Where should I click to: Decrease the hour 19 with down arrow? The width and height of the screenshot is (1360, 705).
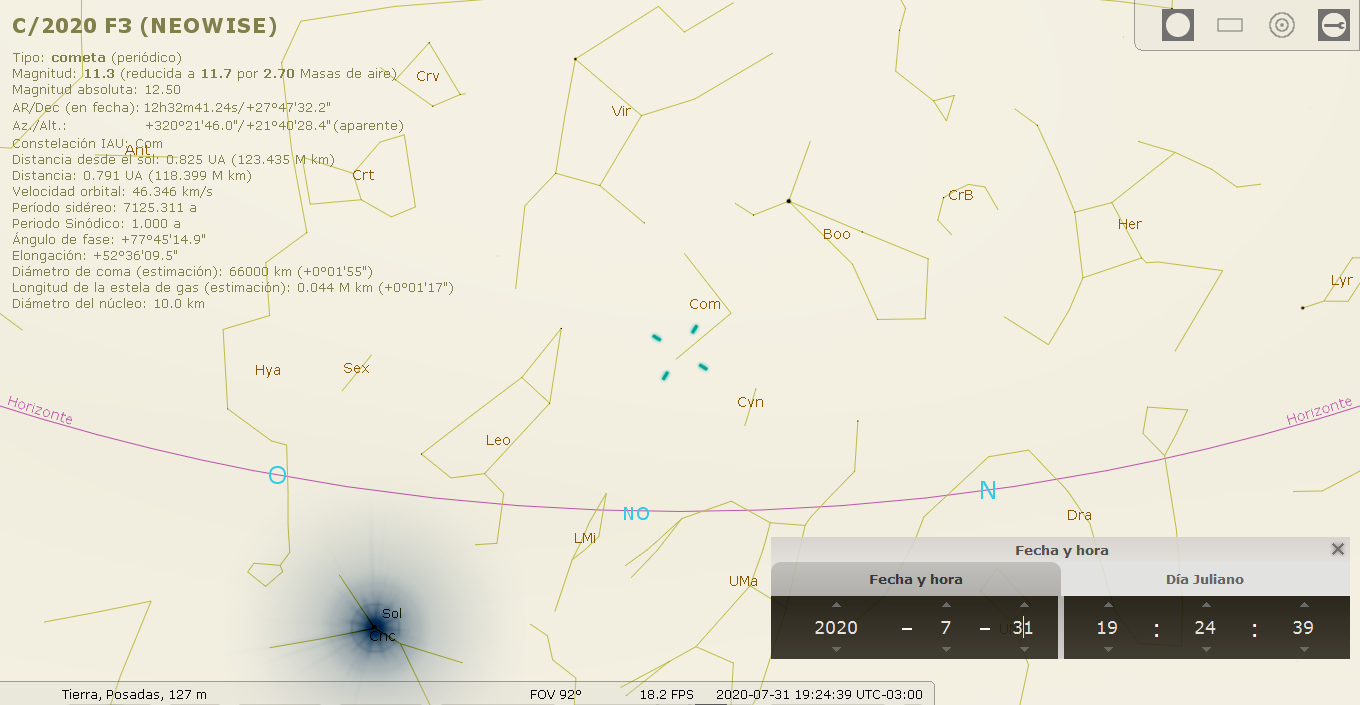coord(1107,650)
